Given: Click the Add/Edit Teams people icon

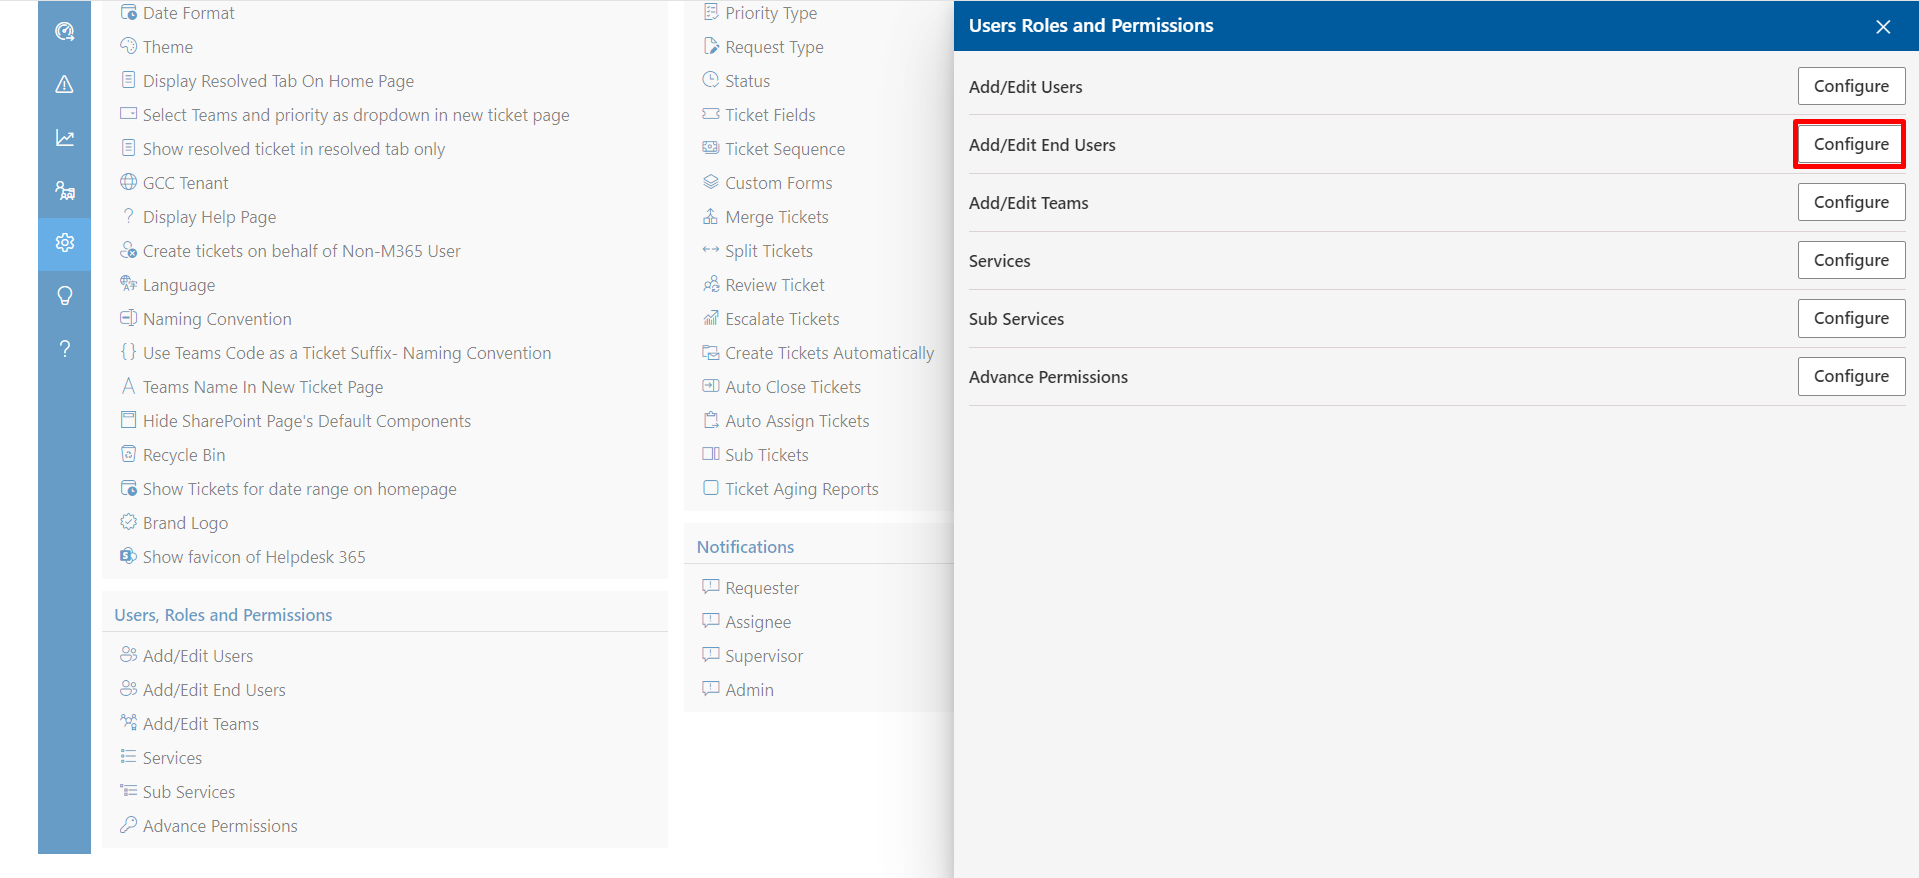Looking at the screenshot, I should [x=128, y=723].
